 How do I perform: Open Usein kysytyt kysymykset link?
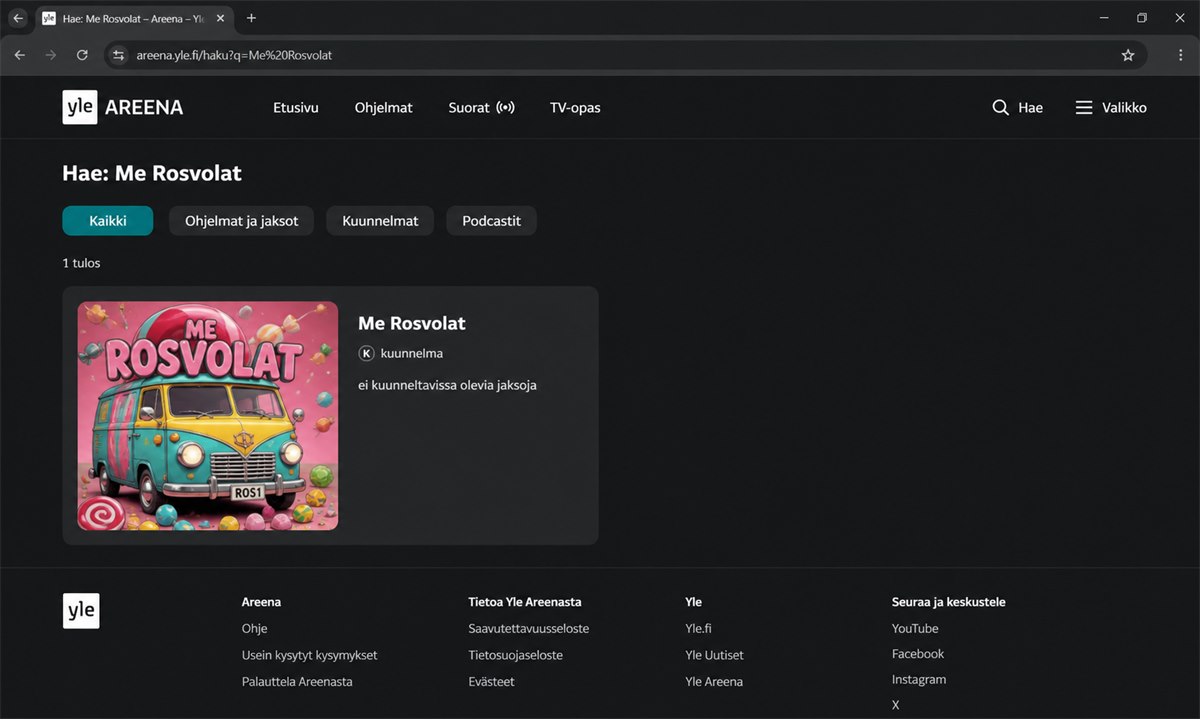pyautogui.click(x=310, y=655)
